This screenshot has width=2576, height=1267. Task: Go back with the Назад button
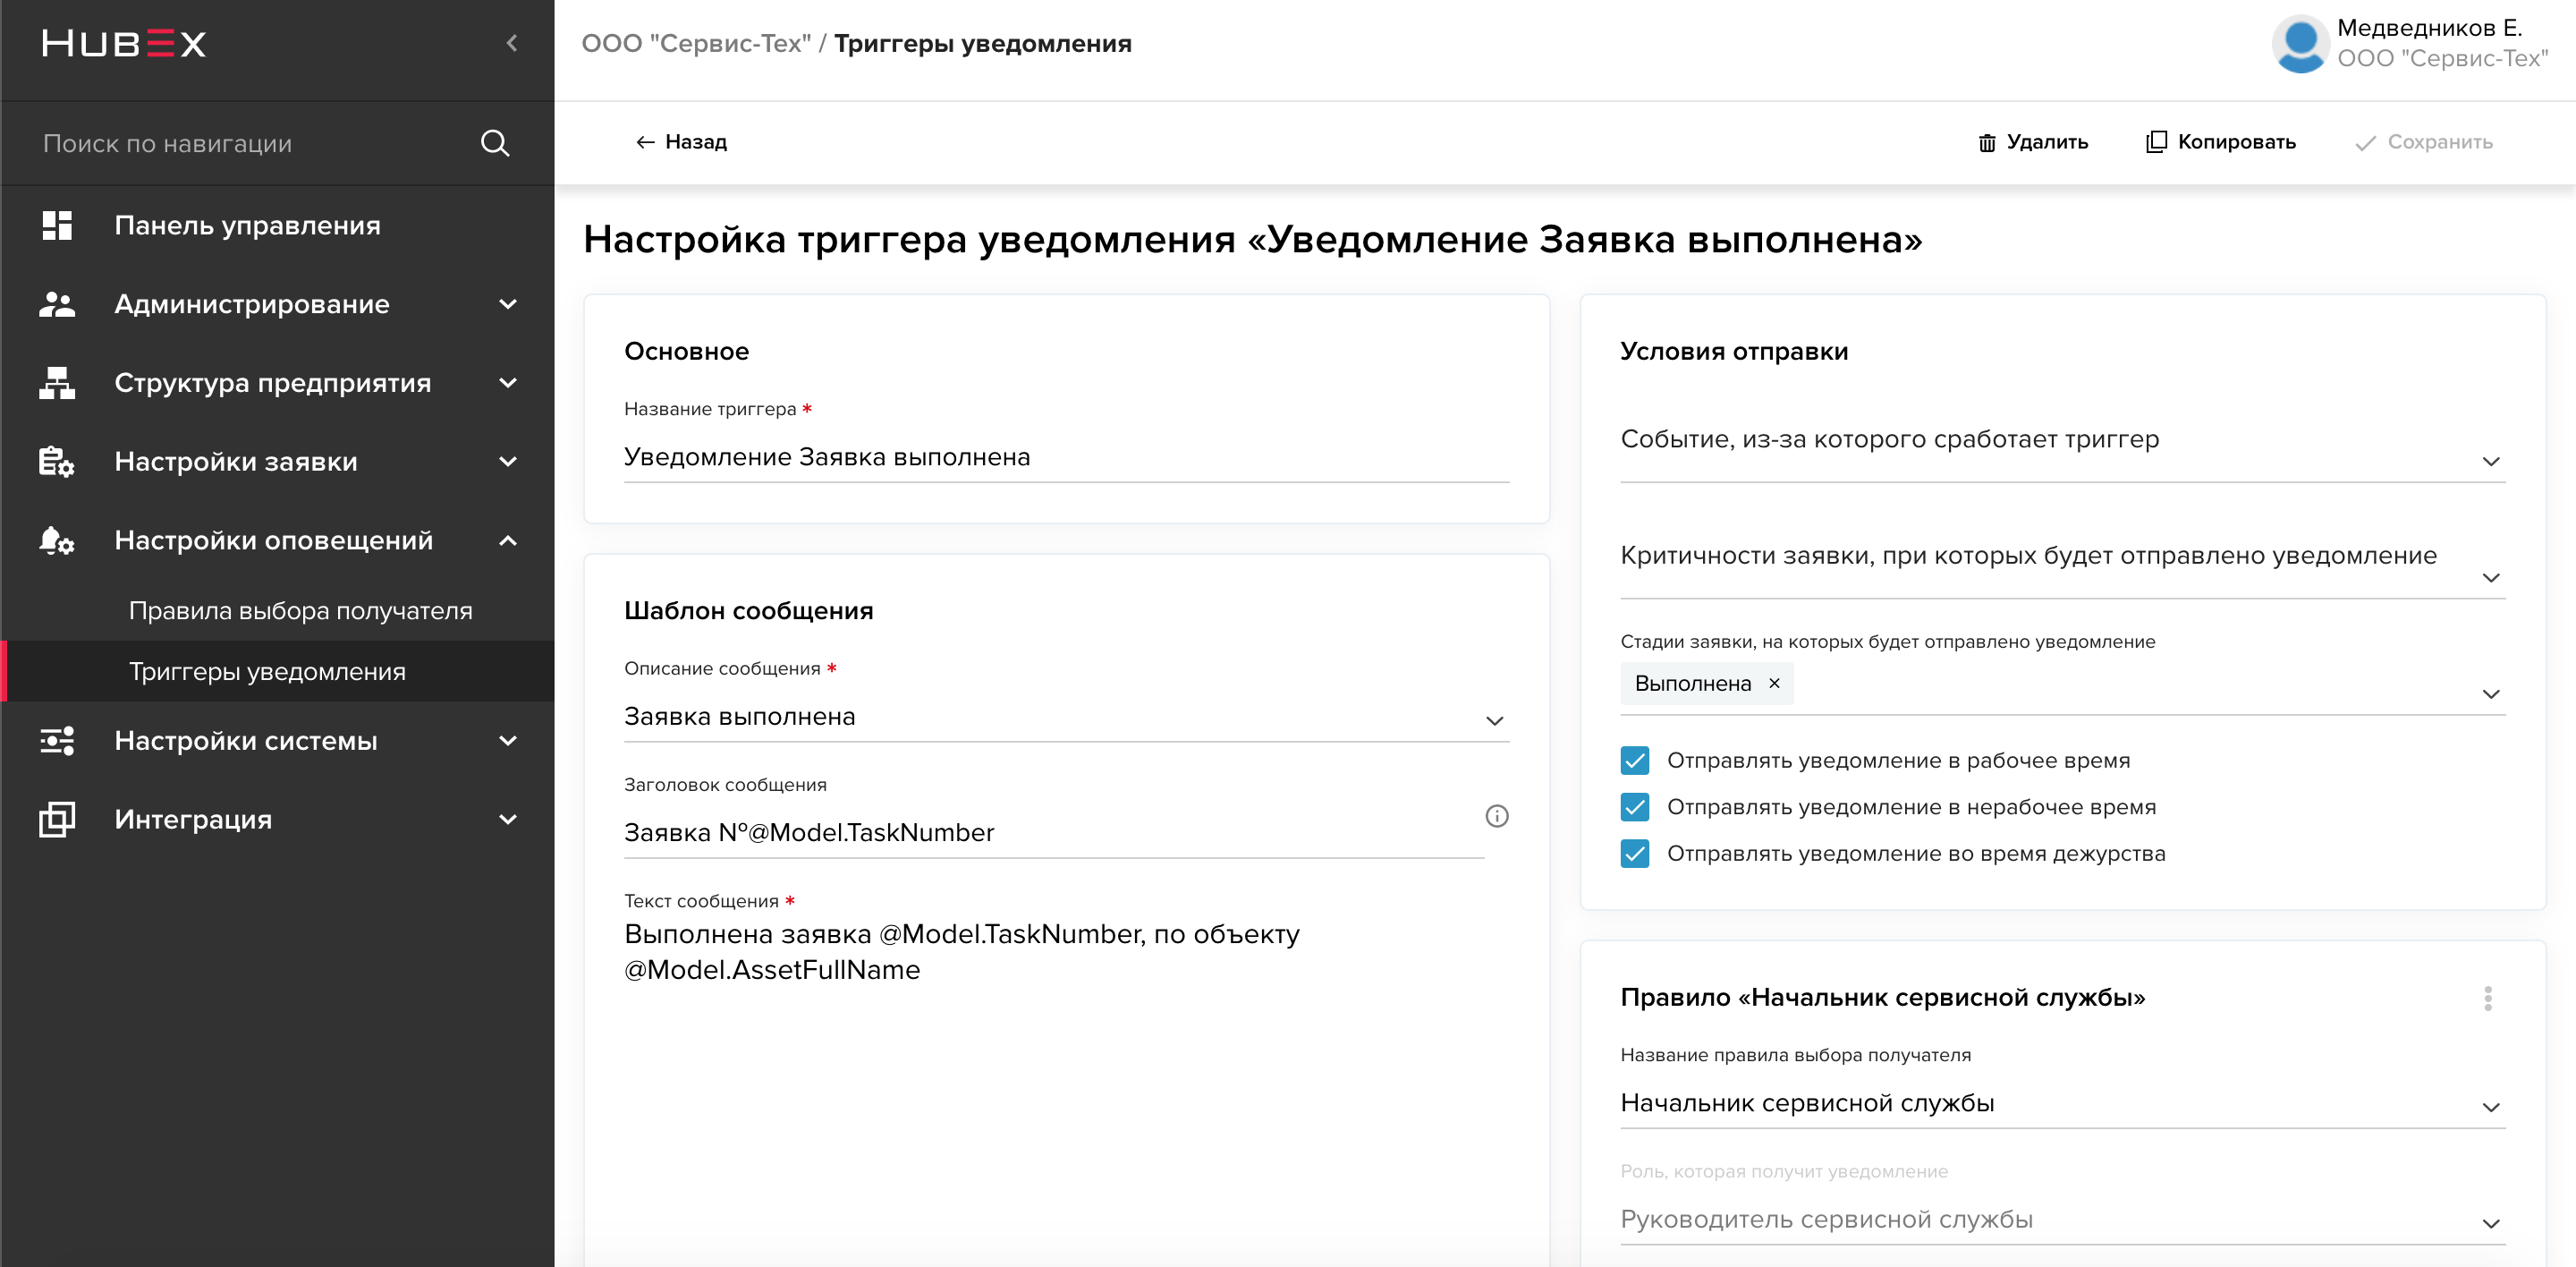pos(681,142)
